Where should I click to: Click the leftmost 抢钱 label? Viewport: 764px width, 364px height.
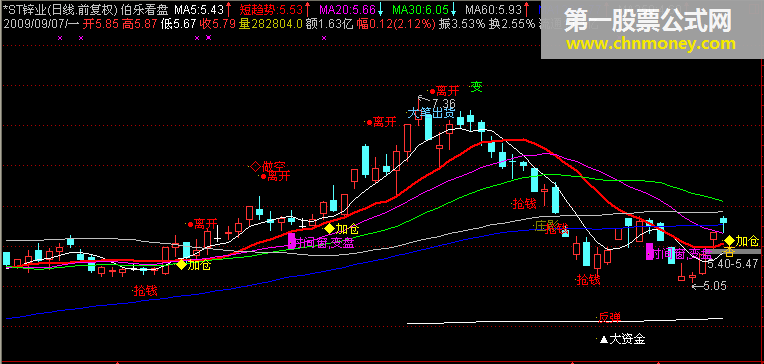pyautogui.click(x=146, y=291)
